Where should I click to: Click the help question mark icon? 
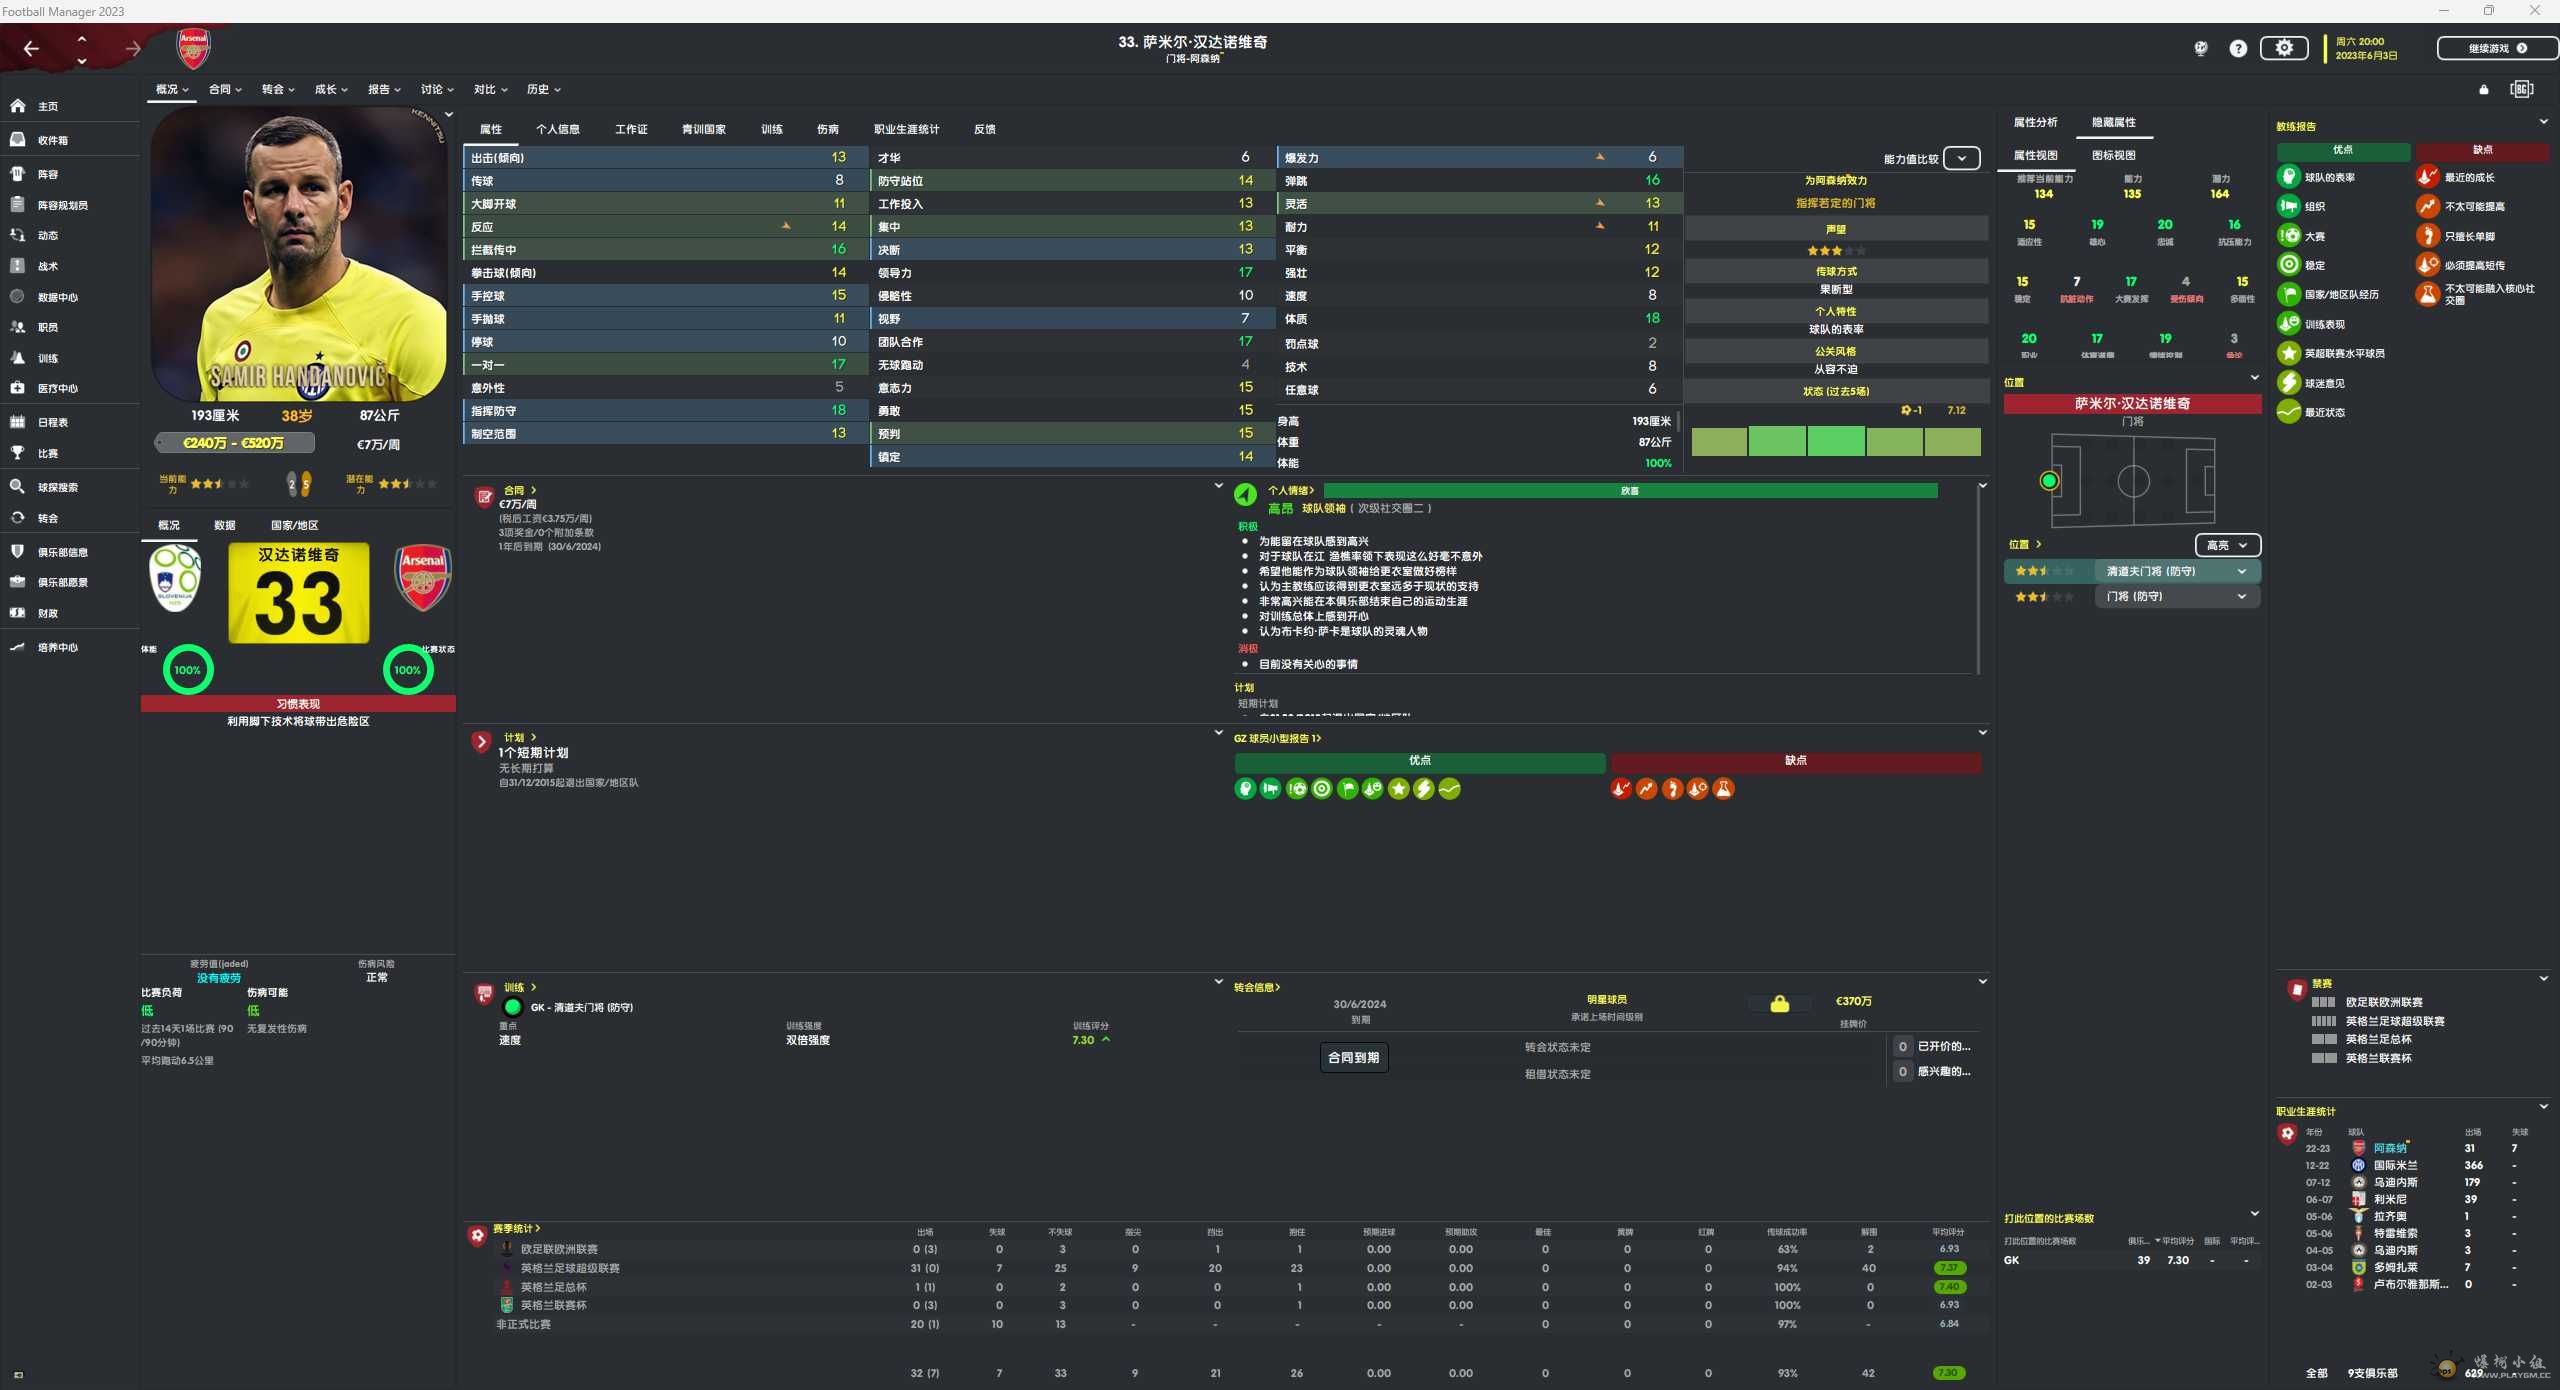2238,48
